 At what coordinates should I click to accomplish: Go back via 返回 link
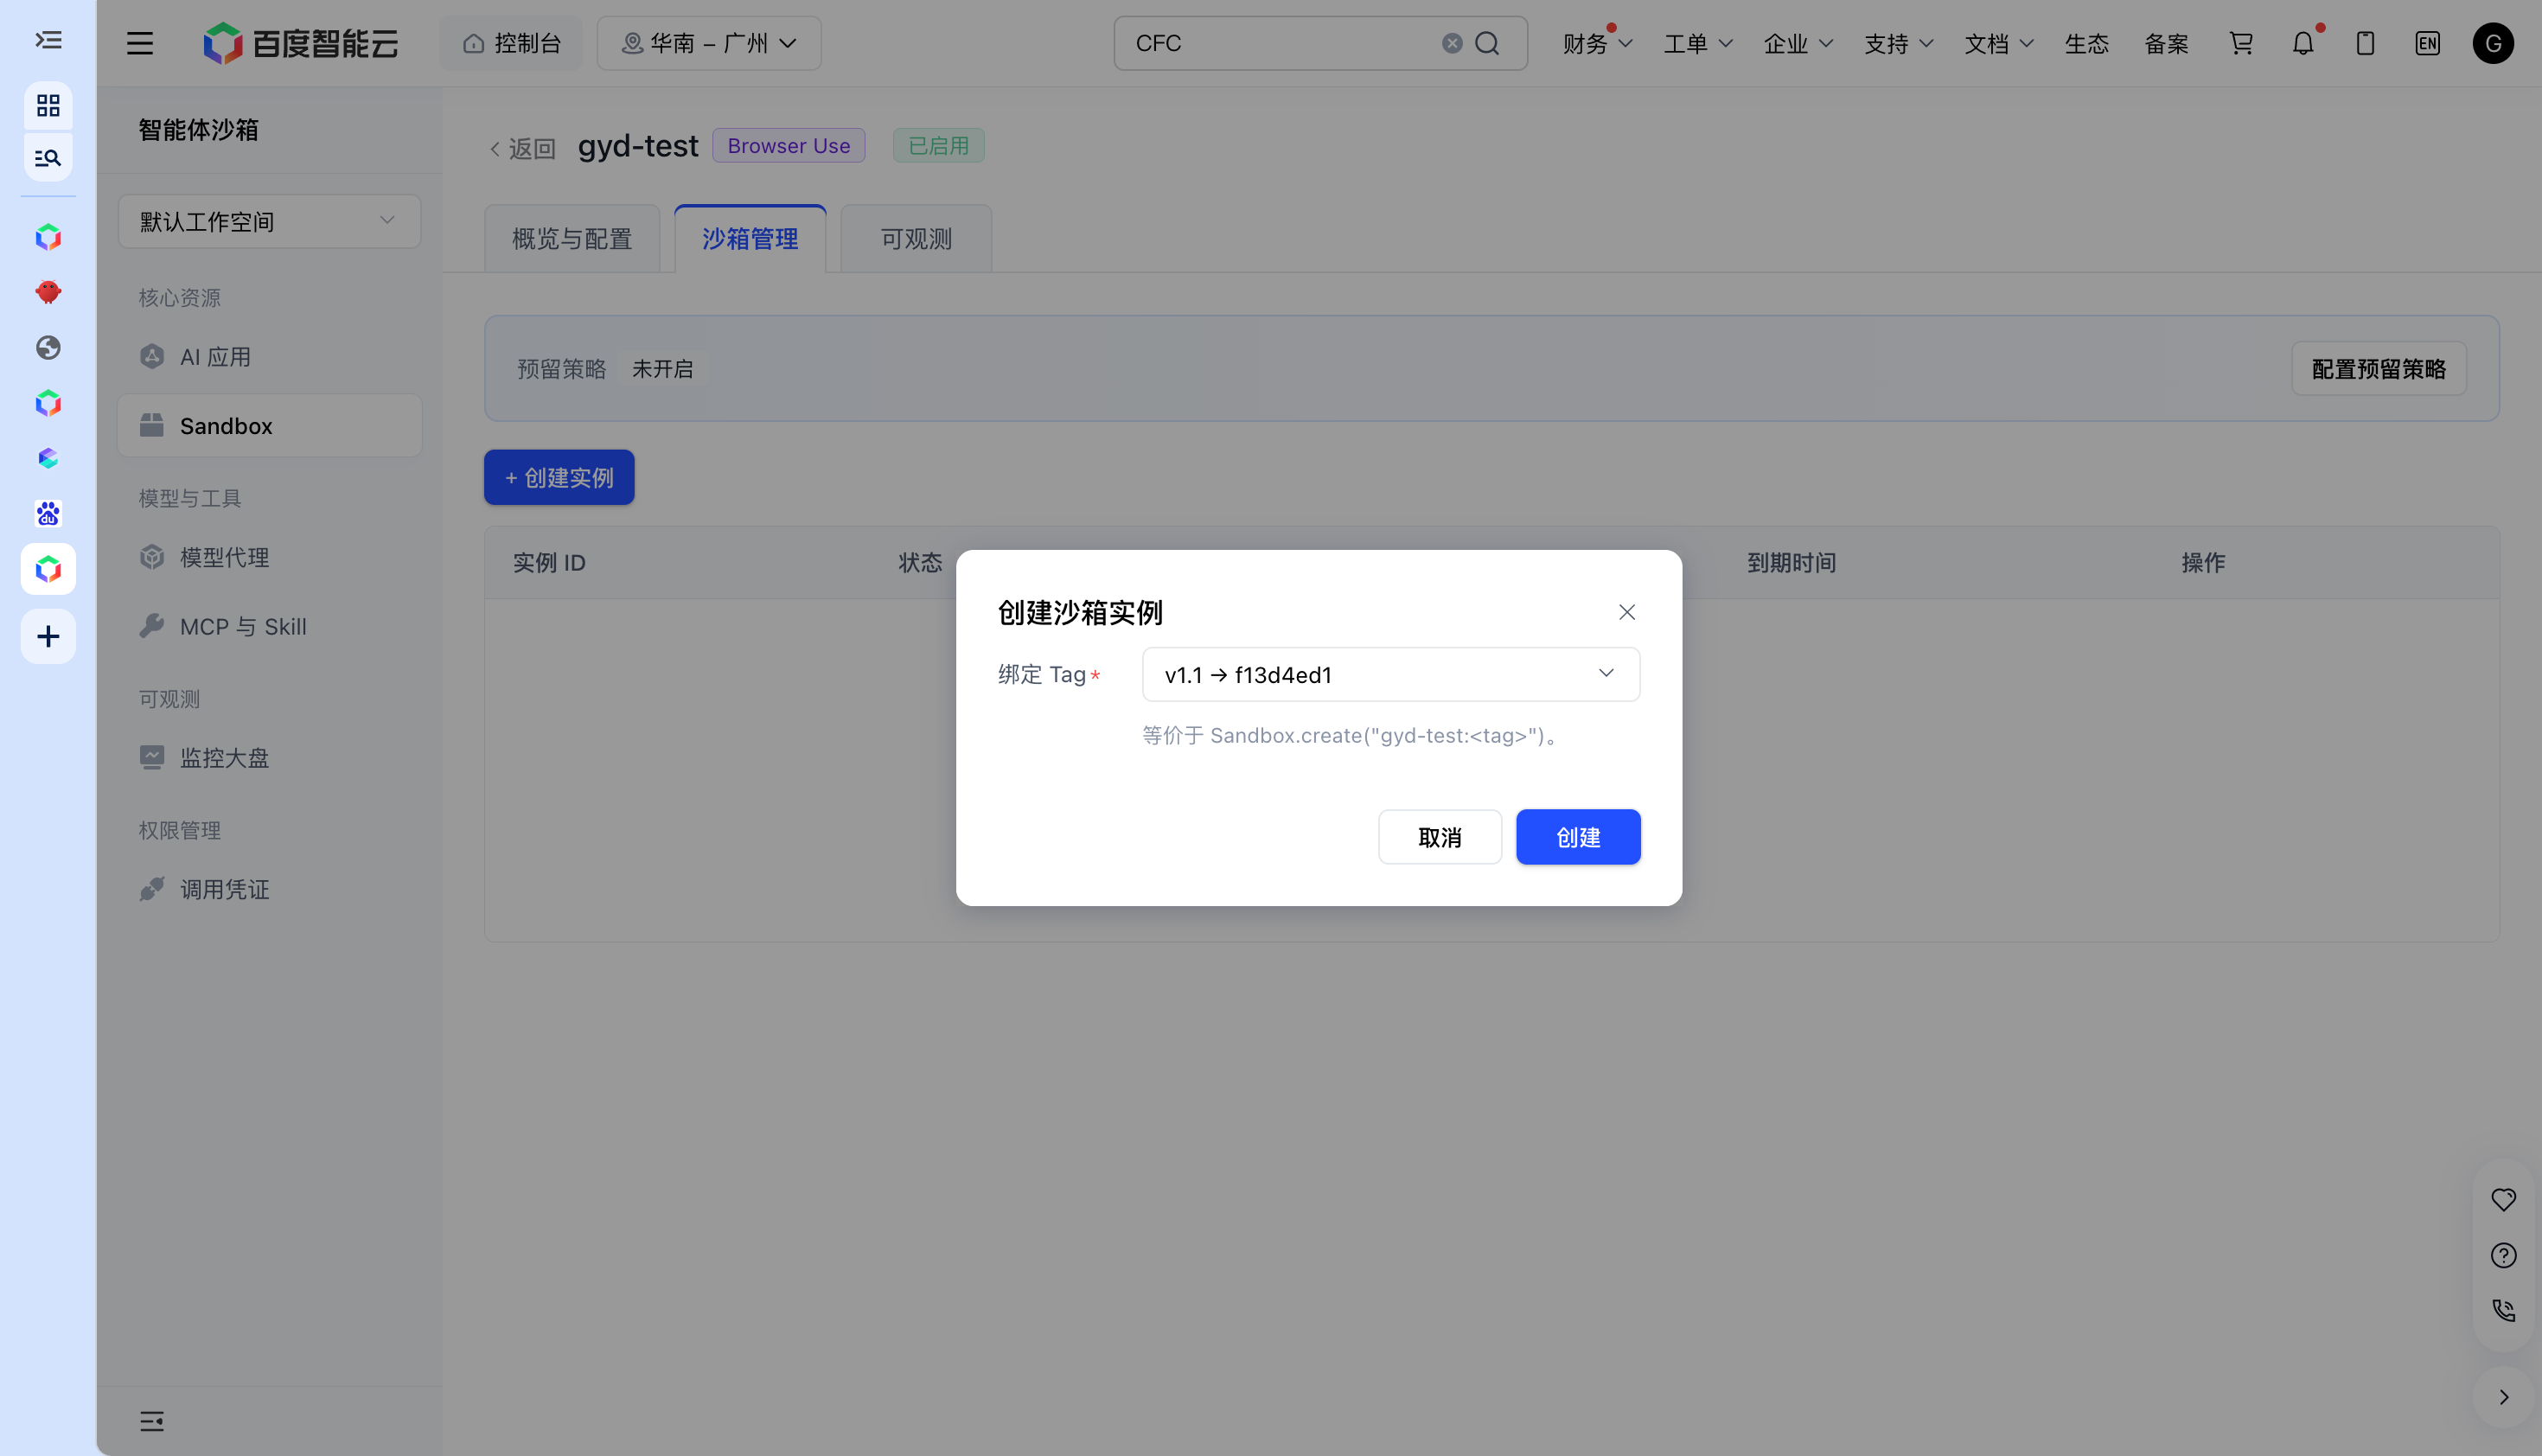click(522, 148)
